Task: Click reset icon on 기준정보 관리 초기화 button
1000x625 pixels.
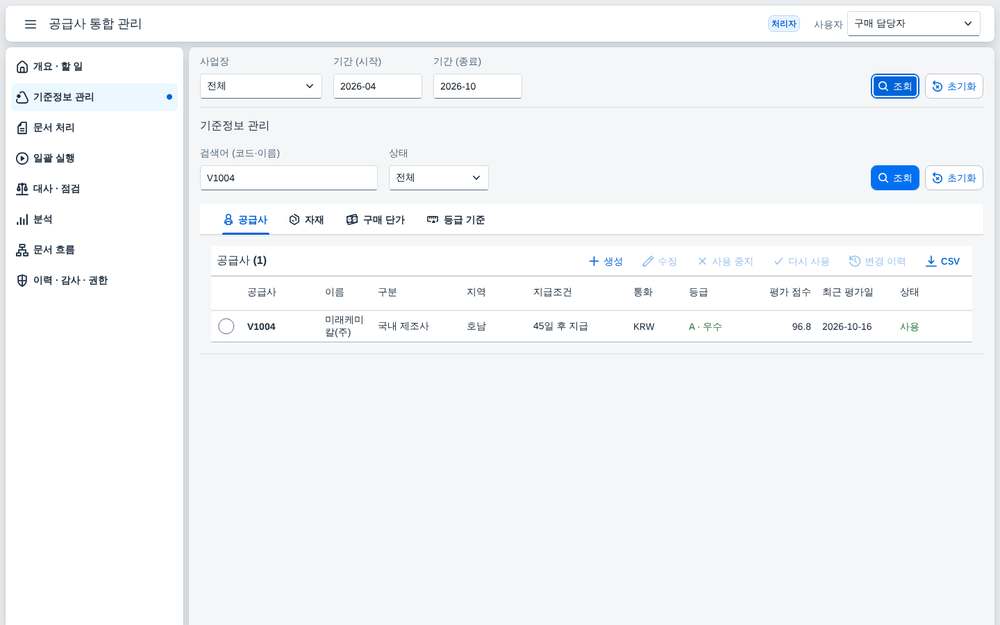Action: pyautogui.click(x=937, y=178)
